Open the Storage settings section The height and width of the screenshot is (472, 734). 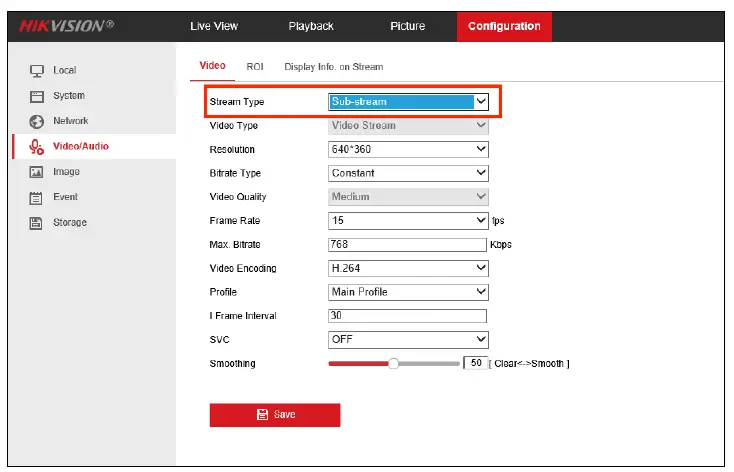click(x=70, y=222)
